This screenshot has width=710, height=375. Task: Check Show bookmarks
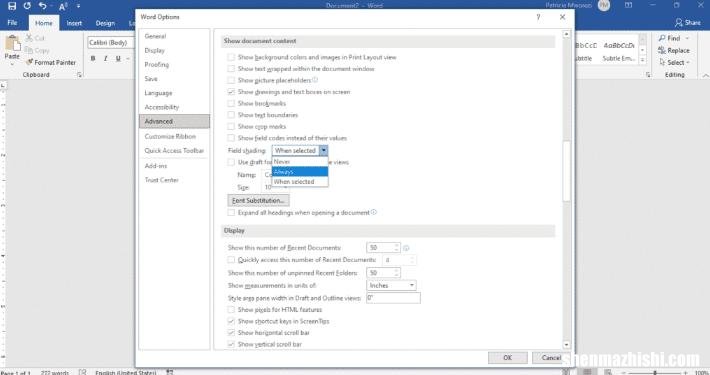231,103
